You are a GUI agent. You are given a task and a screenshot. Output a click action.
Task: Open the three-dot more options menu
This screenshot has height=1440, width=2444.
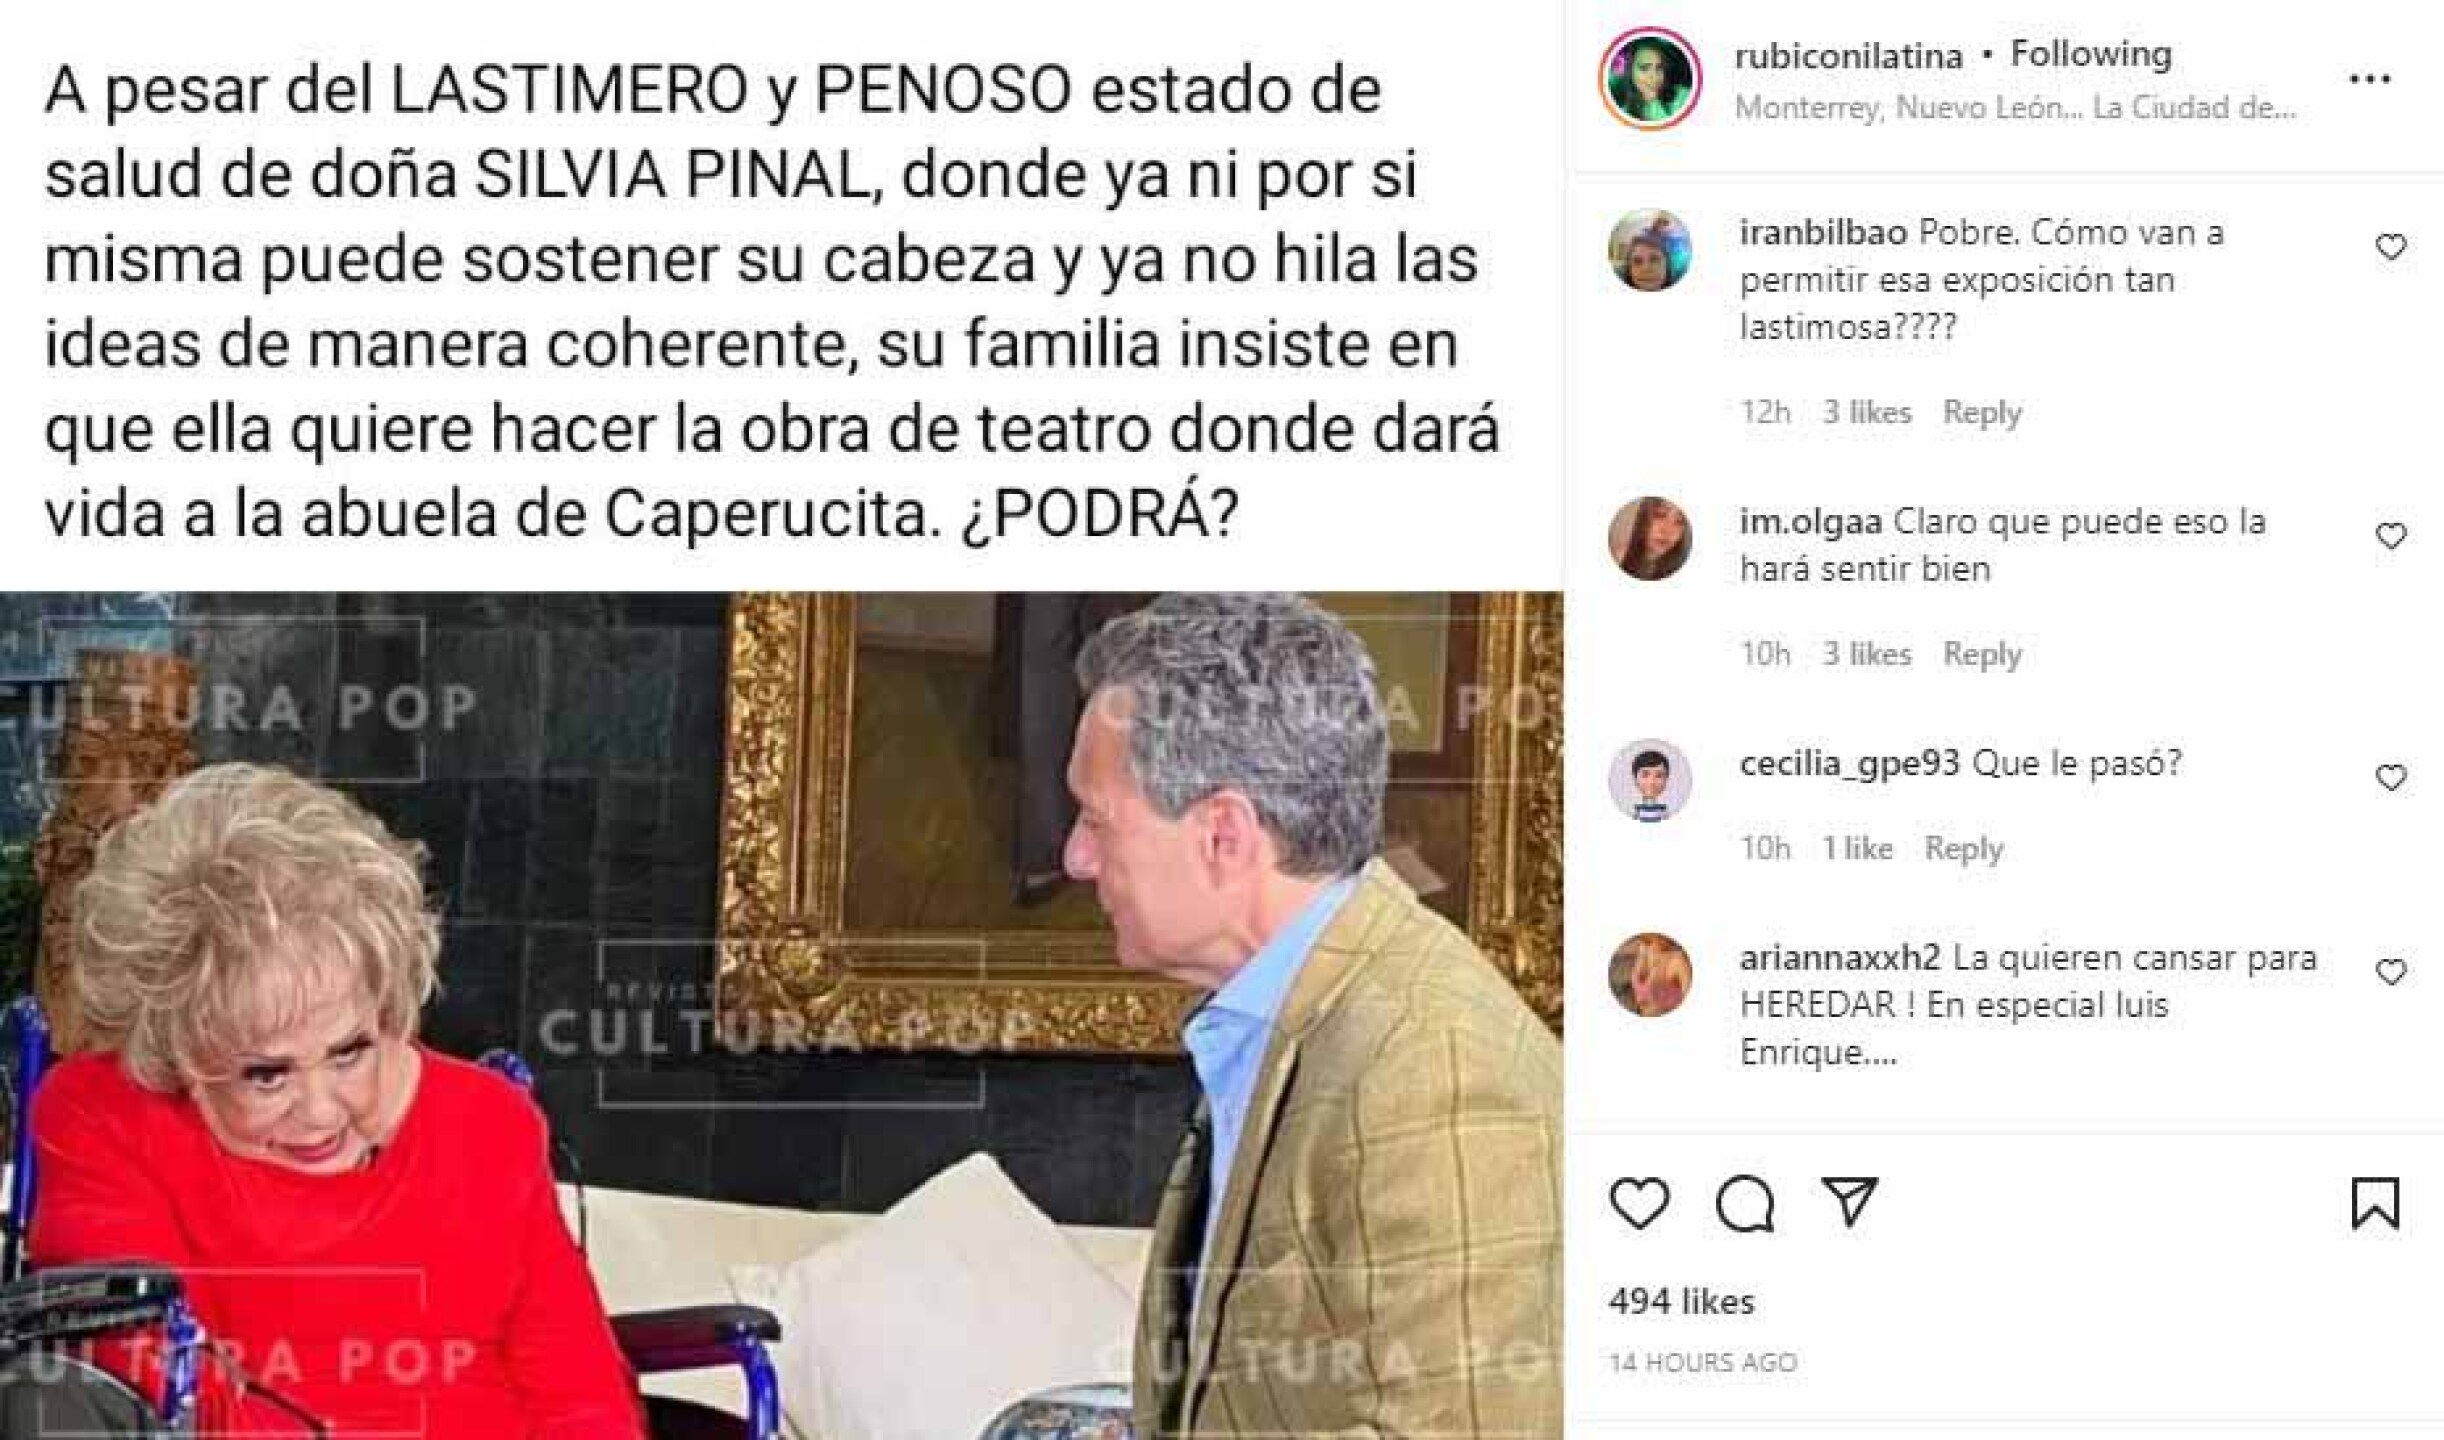[x=2369, y=79]
